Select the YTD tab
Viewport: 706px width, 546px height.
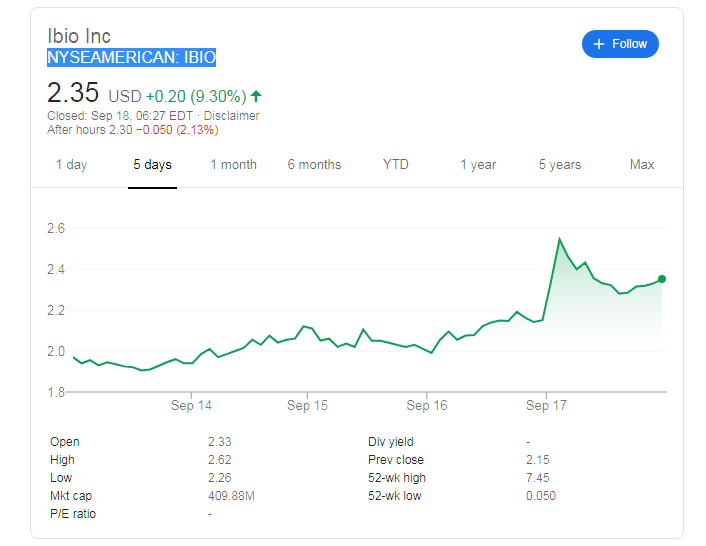pyautogui.click(x=395, y=164)
